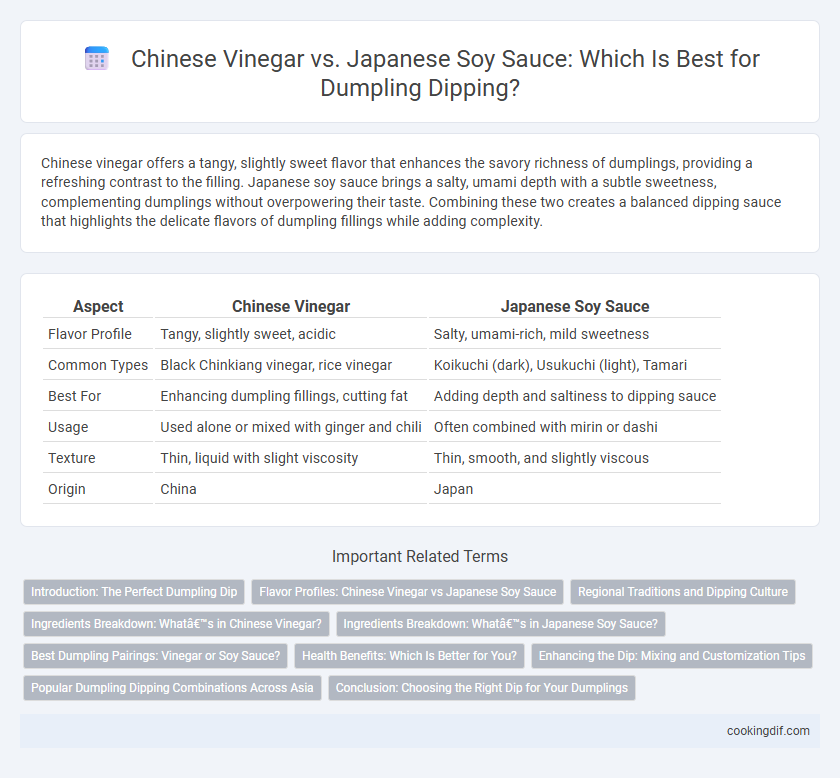Click the calendar icon beside the title
This screenshot has height=778, width=840.
pyautogui.click(x=97, y=58)
